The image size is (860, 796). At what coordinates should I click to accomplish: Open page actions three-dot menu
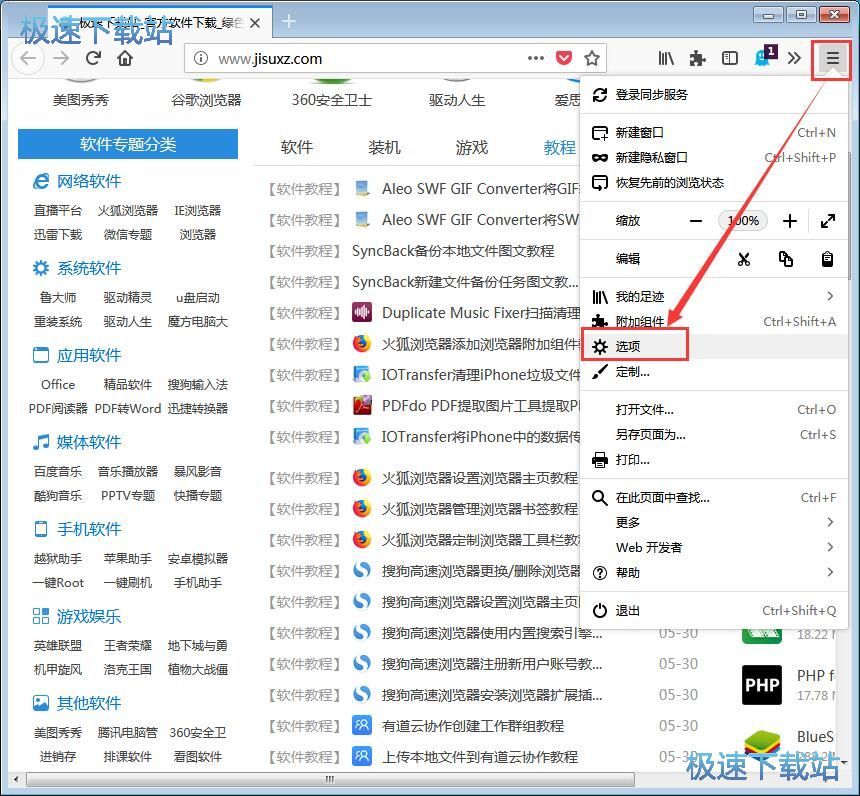click(x=535, y=58)
